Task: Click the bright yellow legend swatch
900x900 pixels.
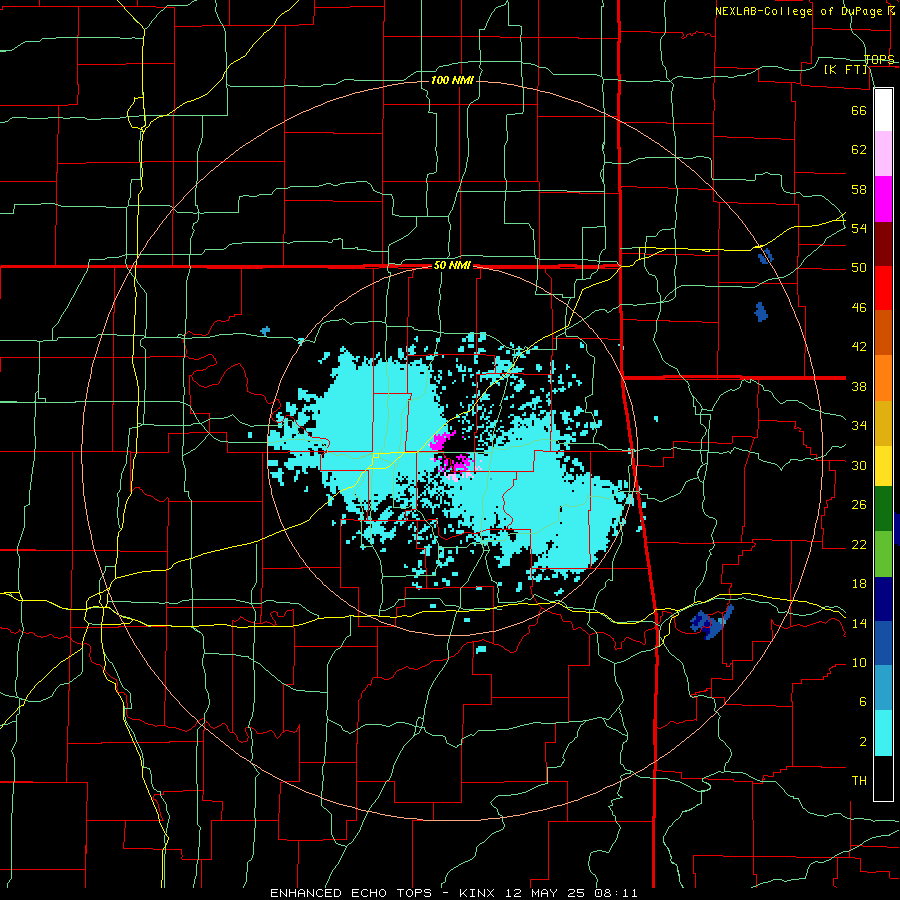Action: pyautogui.click(x=883, y=465)
